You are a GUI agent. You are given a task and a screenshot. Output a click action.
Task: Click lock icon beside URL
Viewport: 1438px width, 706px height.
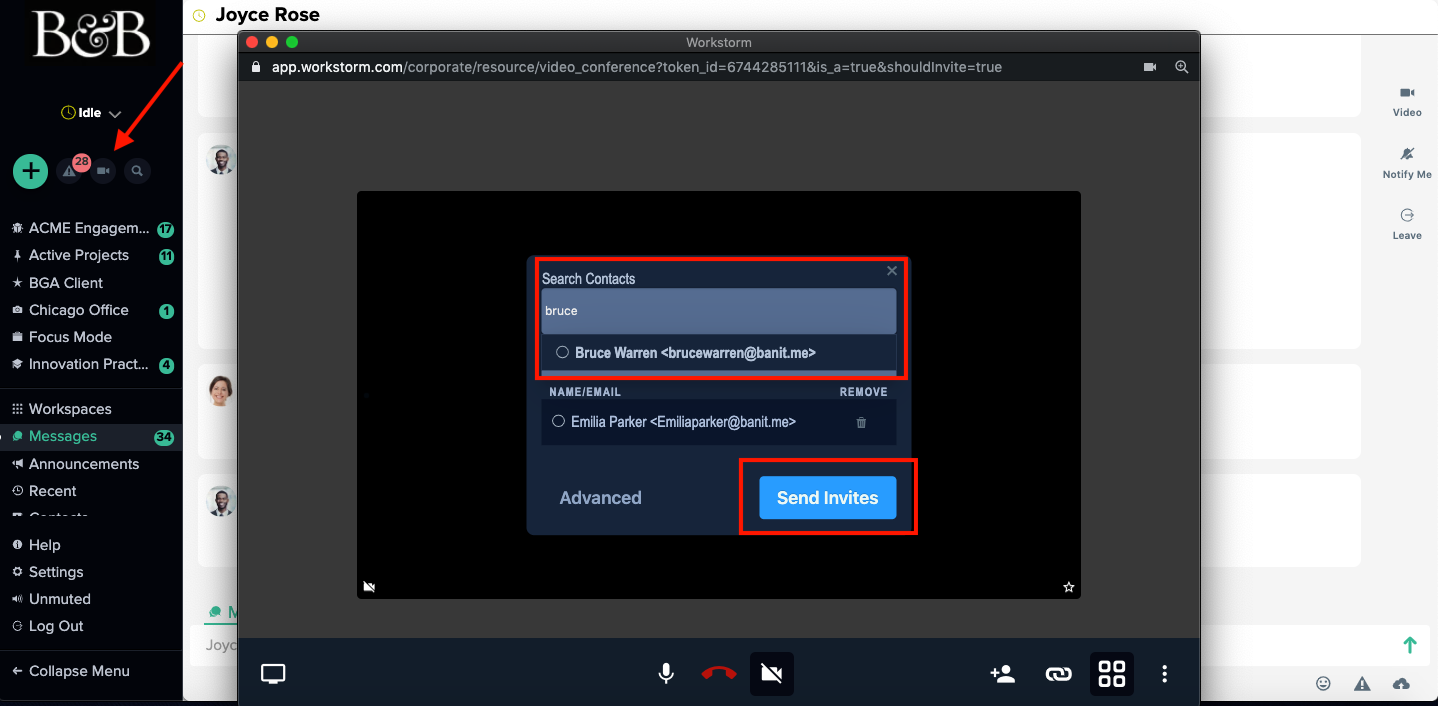coord(256,67)
